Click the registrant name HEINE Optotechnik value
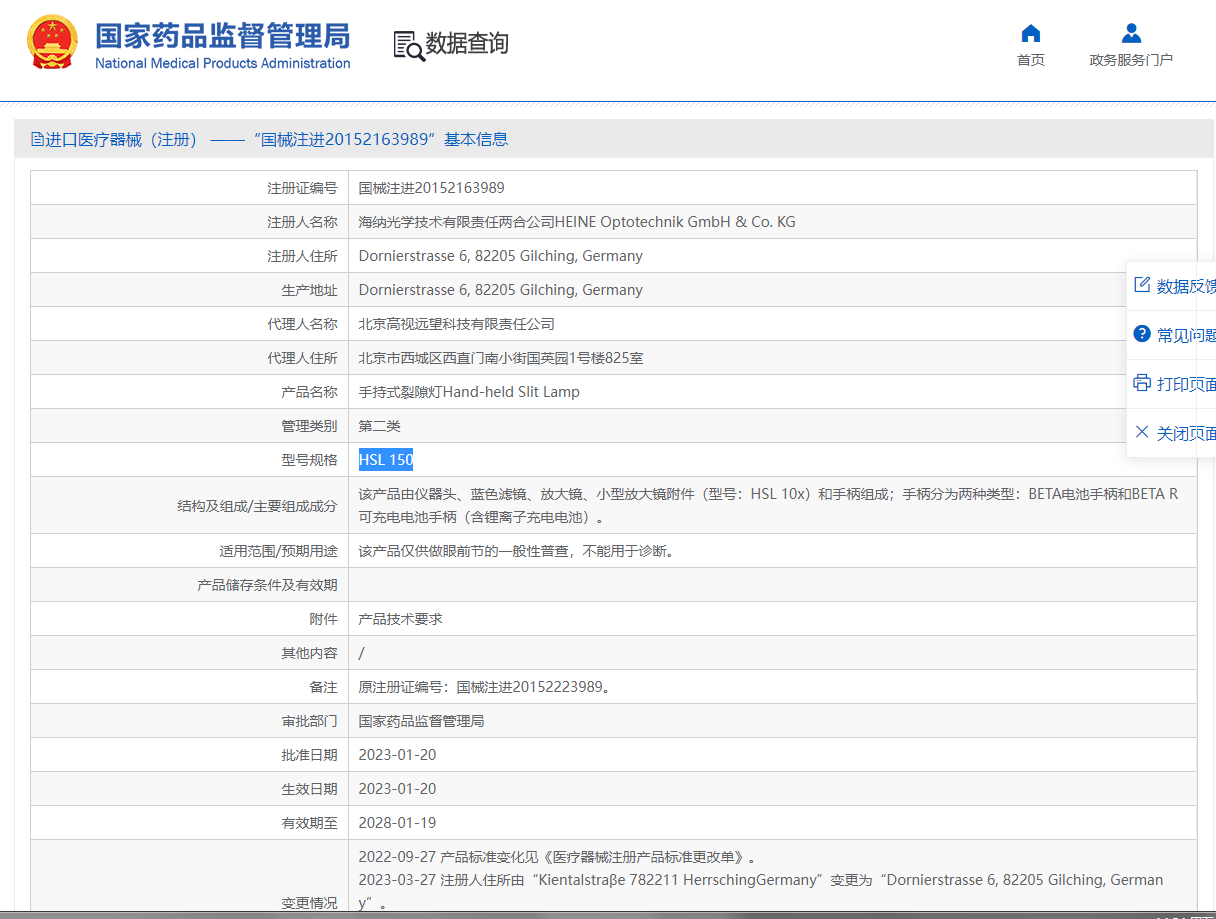This screenshot has height=919, width=1216. click(x=577, y=222)
